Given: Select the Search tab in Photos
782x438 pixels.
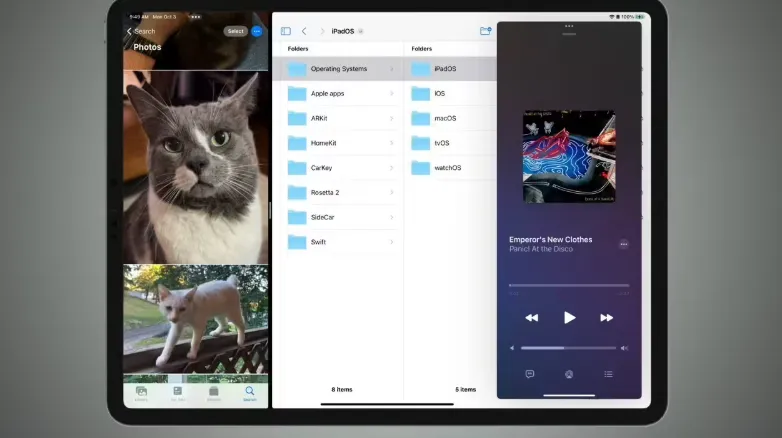Looking at the screenshot, I should click(249, 394).
